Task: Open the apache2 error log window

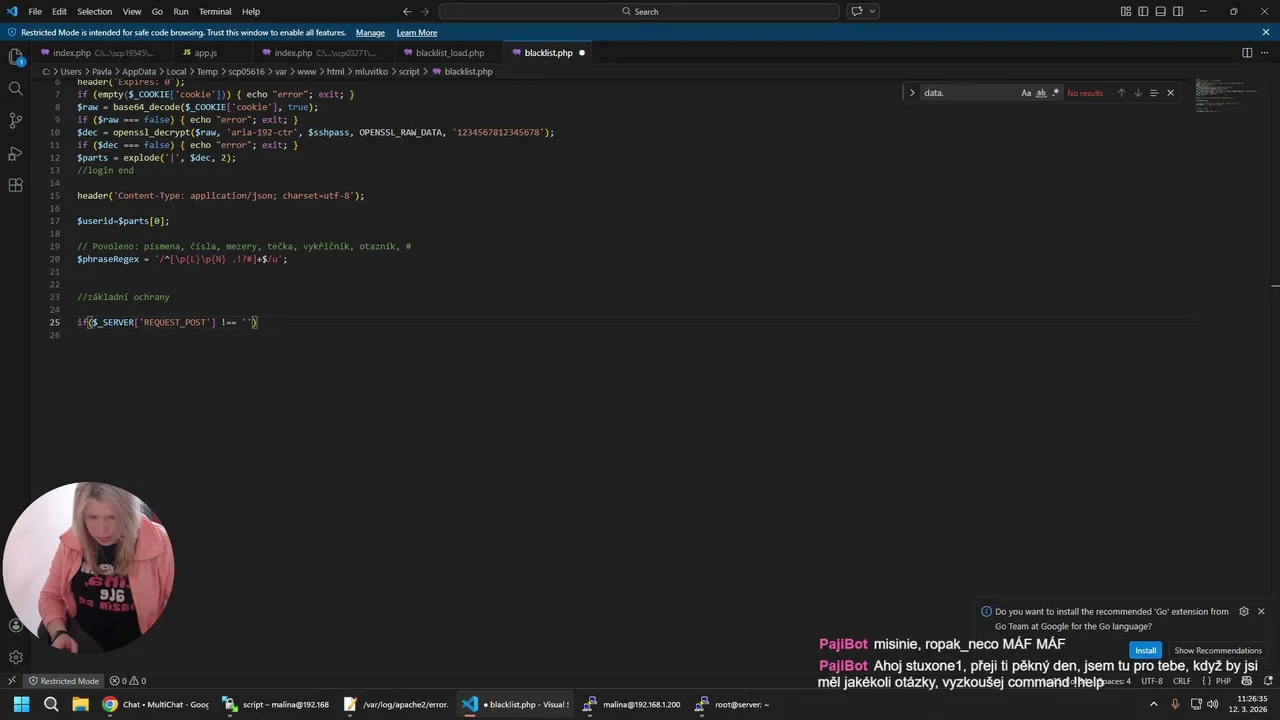Action: [397, 704]
